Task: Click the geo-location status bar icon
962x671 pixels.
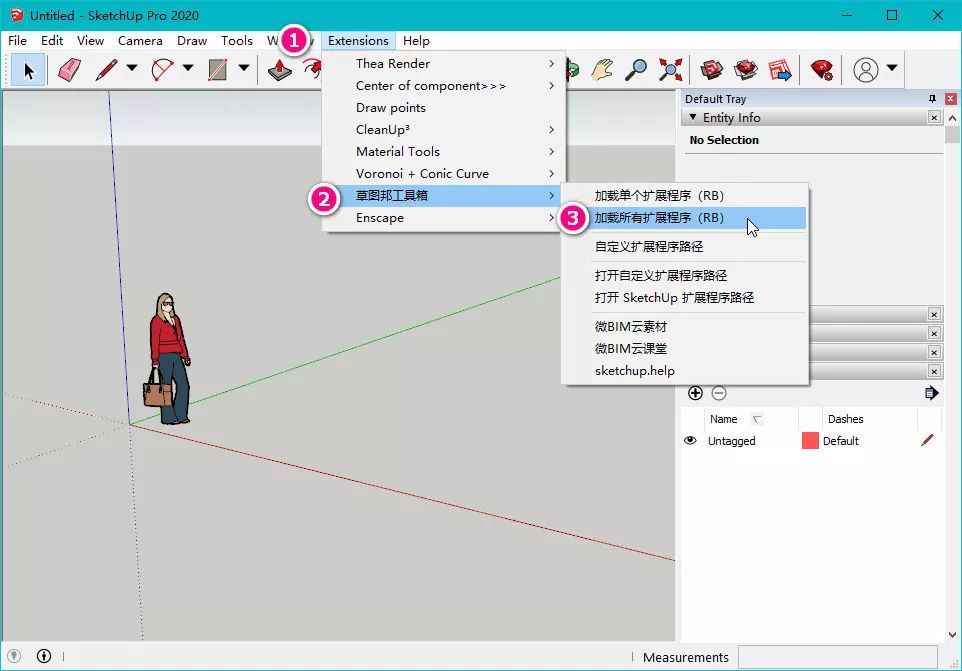Action: pos(14,656)
